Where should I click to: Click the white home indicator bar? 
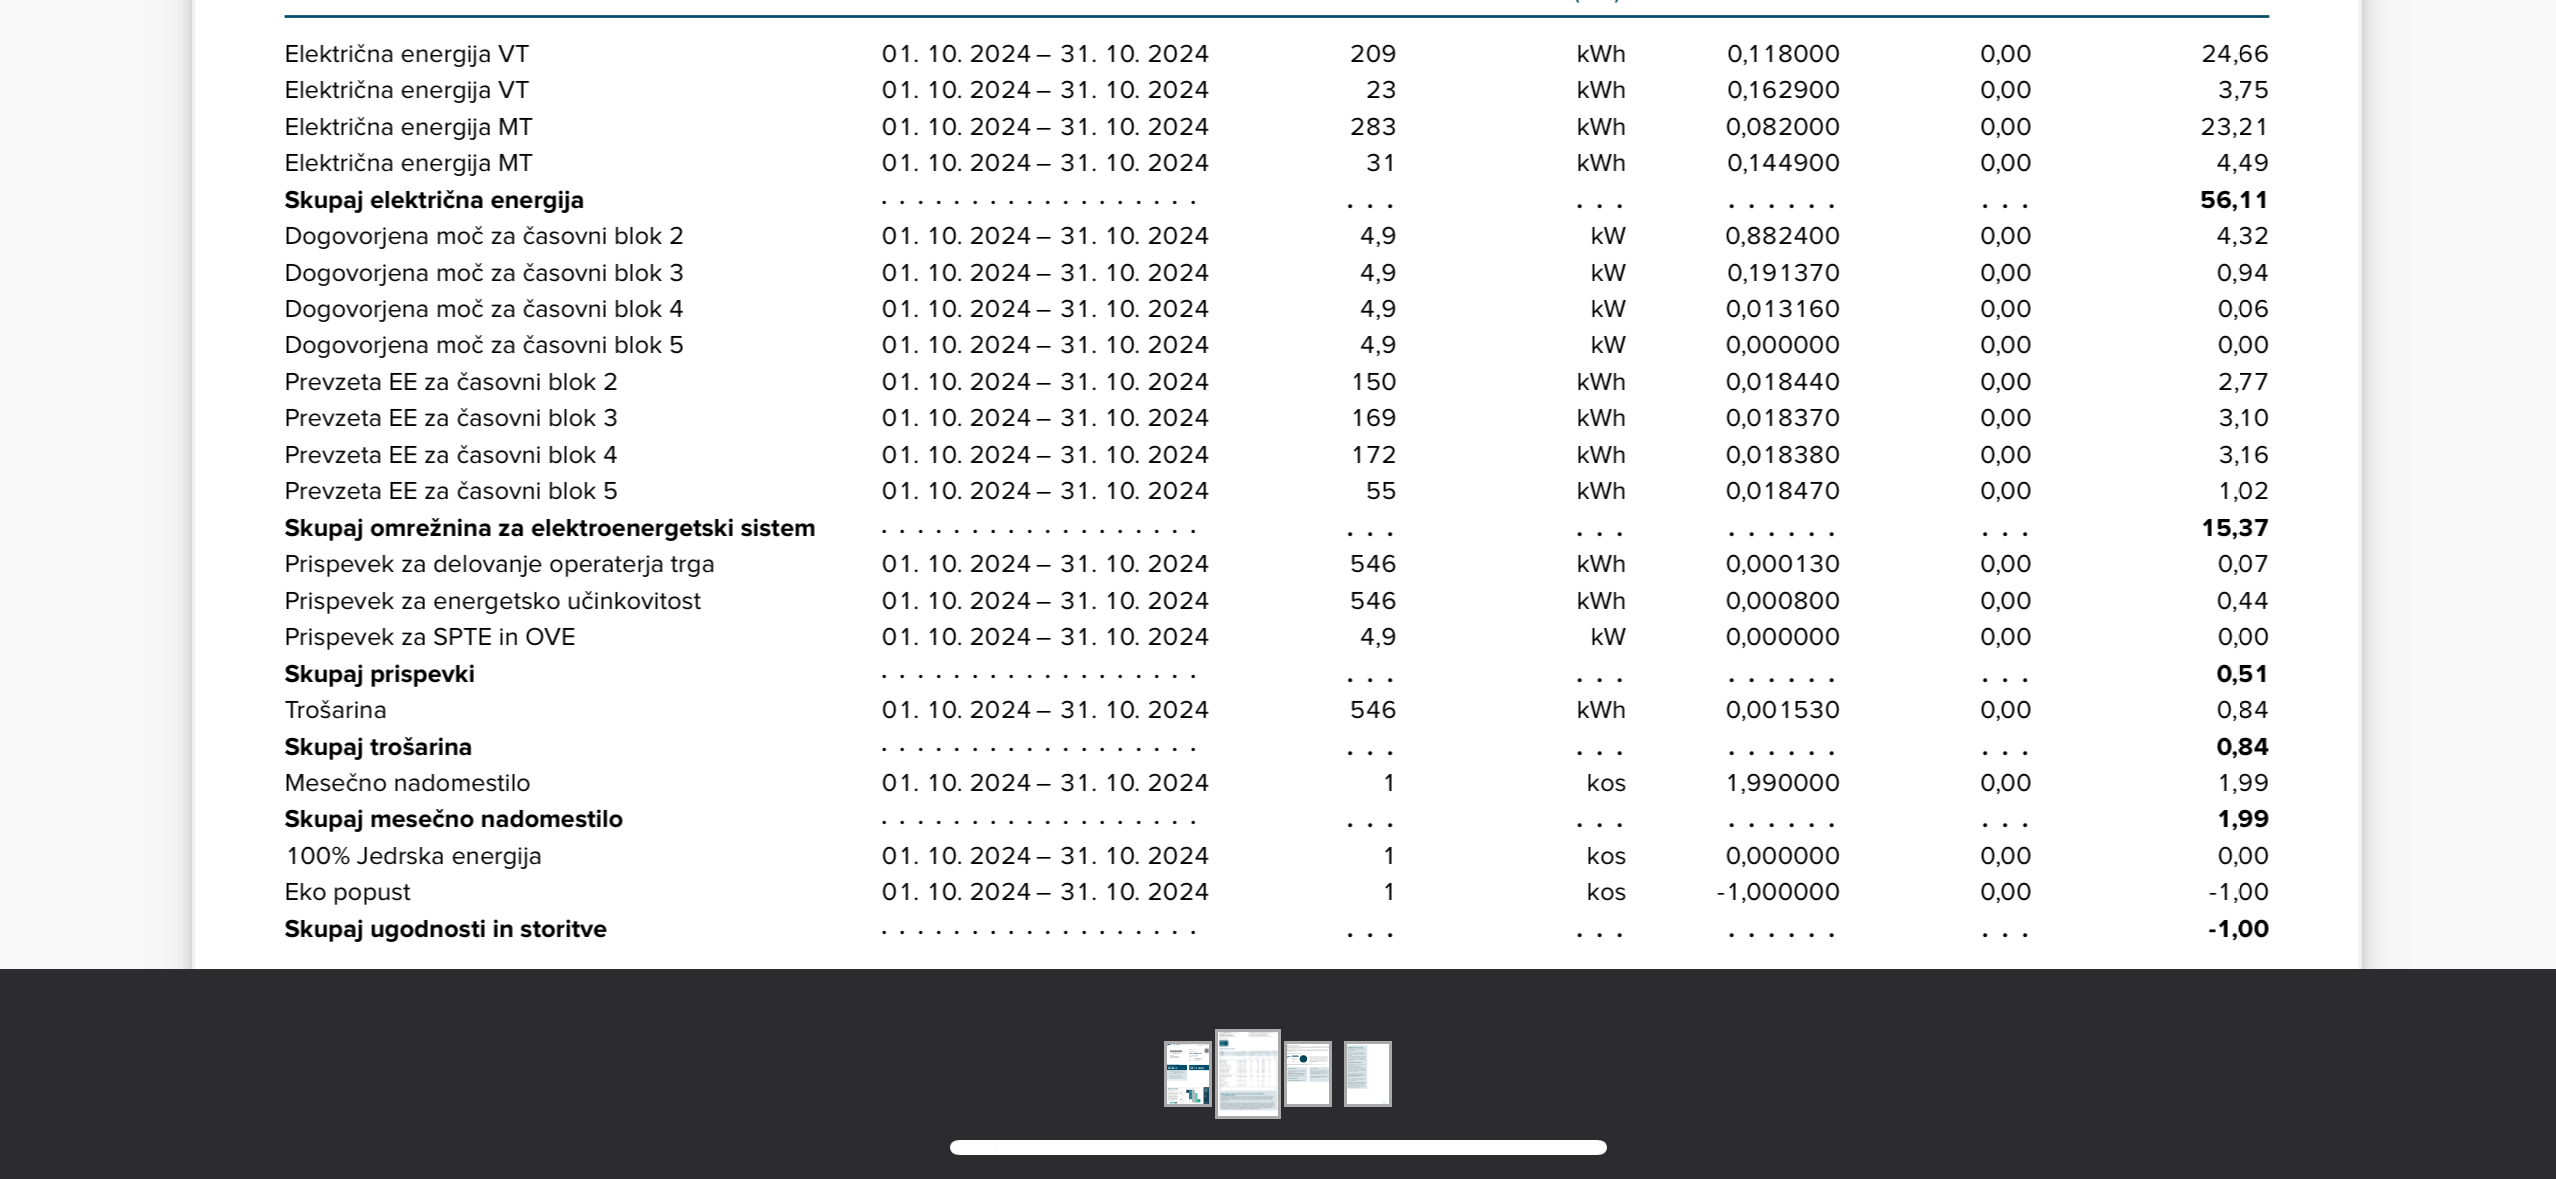pyautogui.click(x=1278, y=1147)
